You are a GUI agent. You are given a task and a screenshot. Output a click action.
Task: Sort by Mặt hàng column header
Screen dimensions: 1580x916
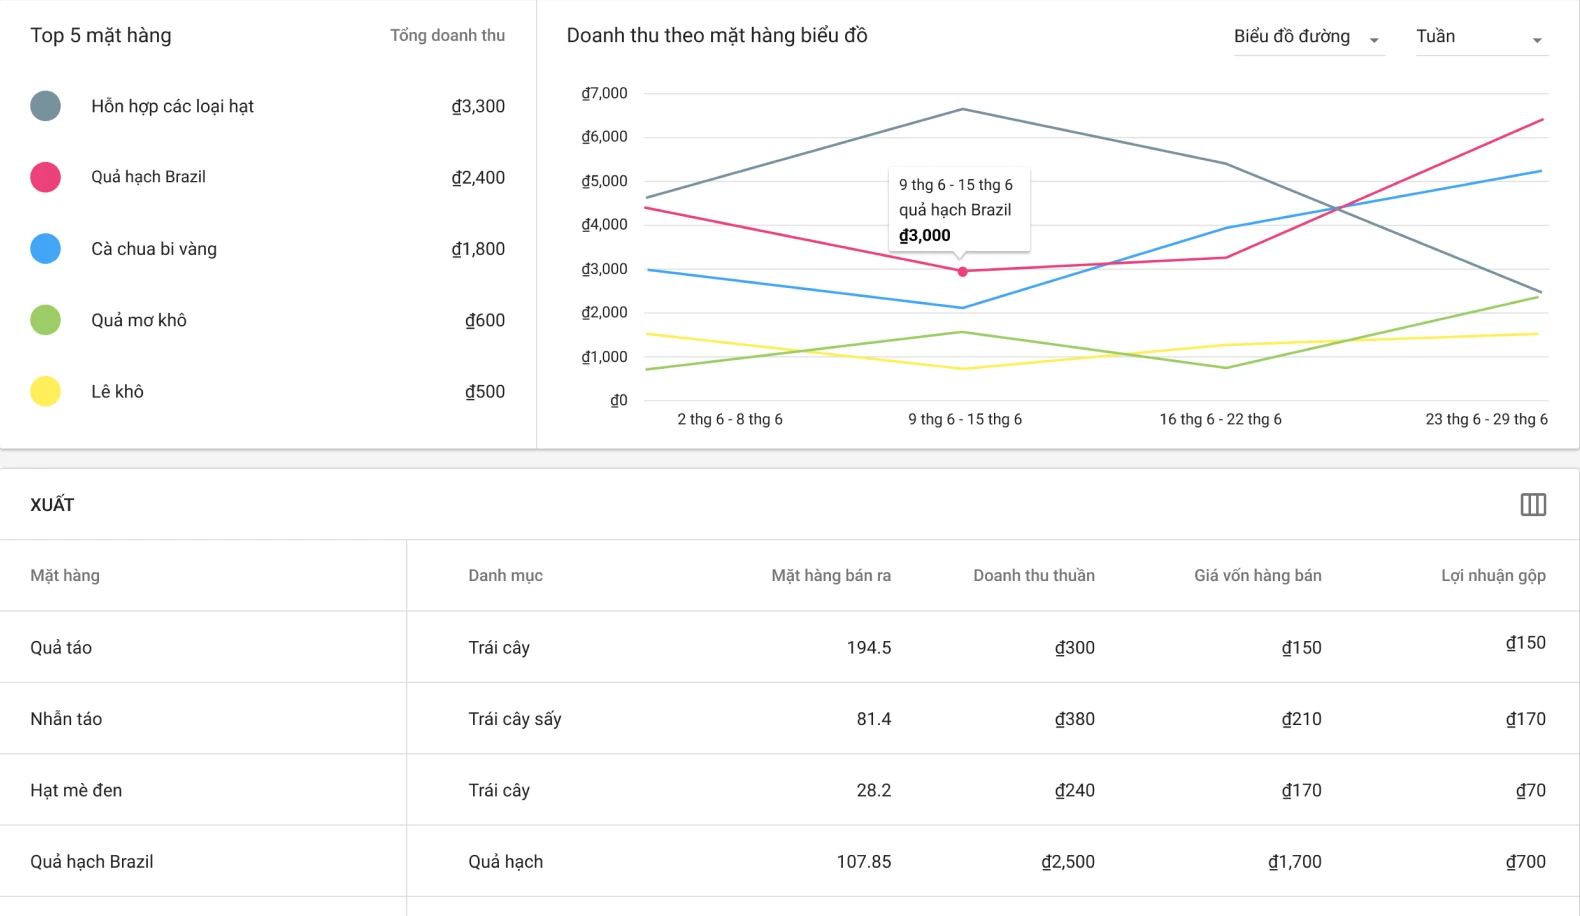coord(65,576)
